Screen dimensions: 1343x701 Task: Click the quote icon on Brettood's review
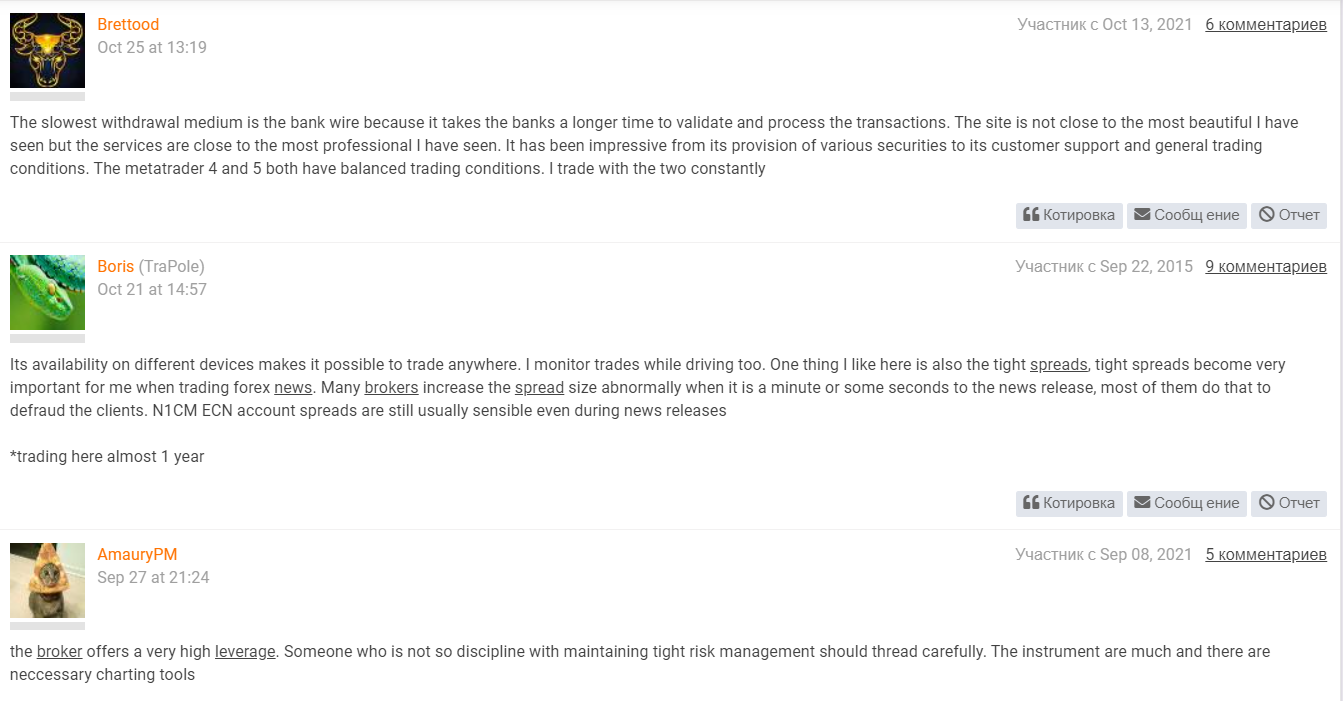click(1034, 215)
